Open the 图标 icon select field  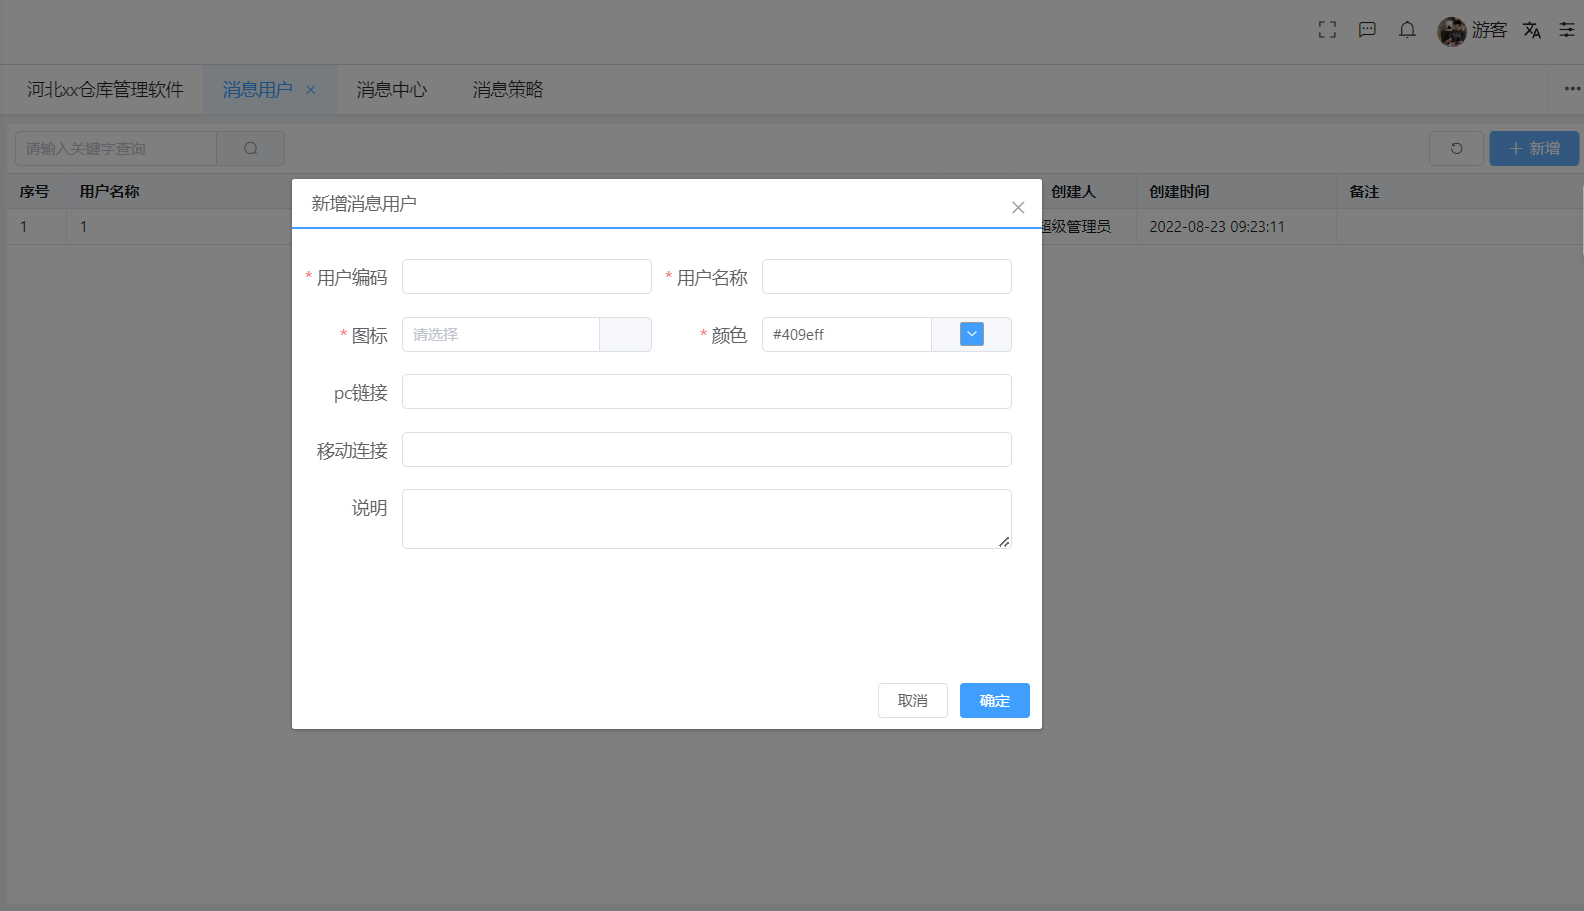pyautogui.click(x=501, y=335)
